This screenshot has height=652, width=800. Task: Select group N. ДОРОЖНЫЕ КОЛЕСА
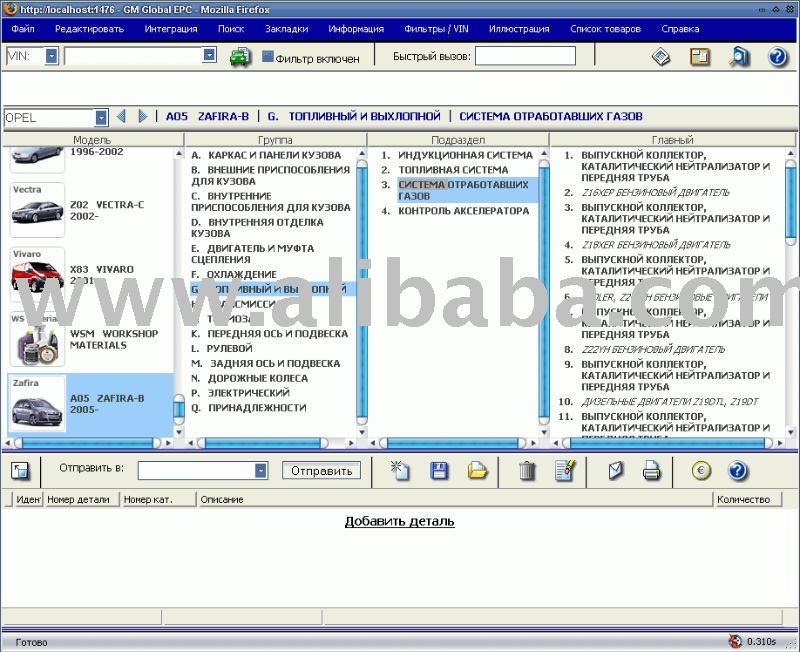(x=249, y=378)
